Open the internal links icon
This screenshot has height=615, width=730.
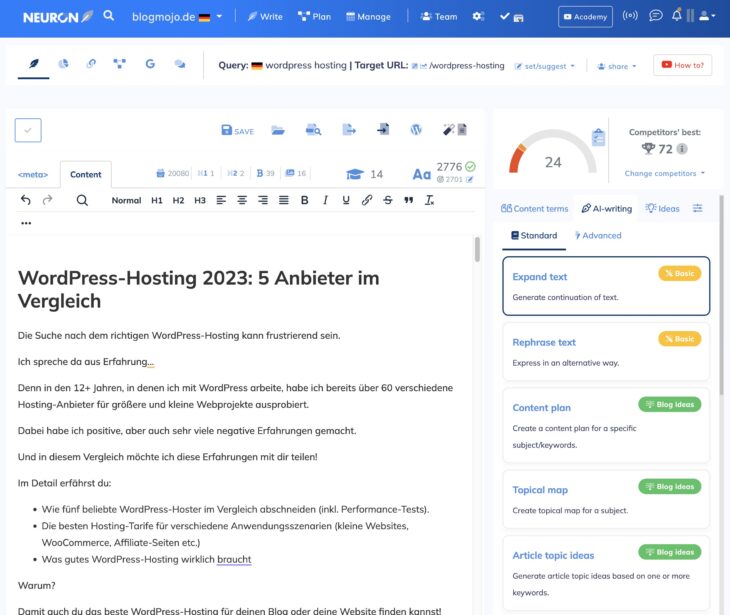click(91, 63)
